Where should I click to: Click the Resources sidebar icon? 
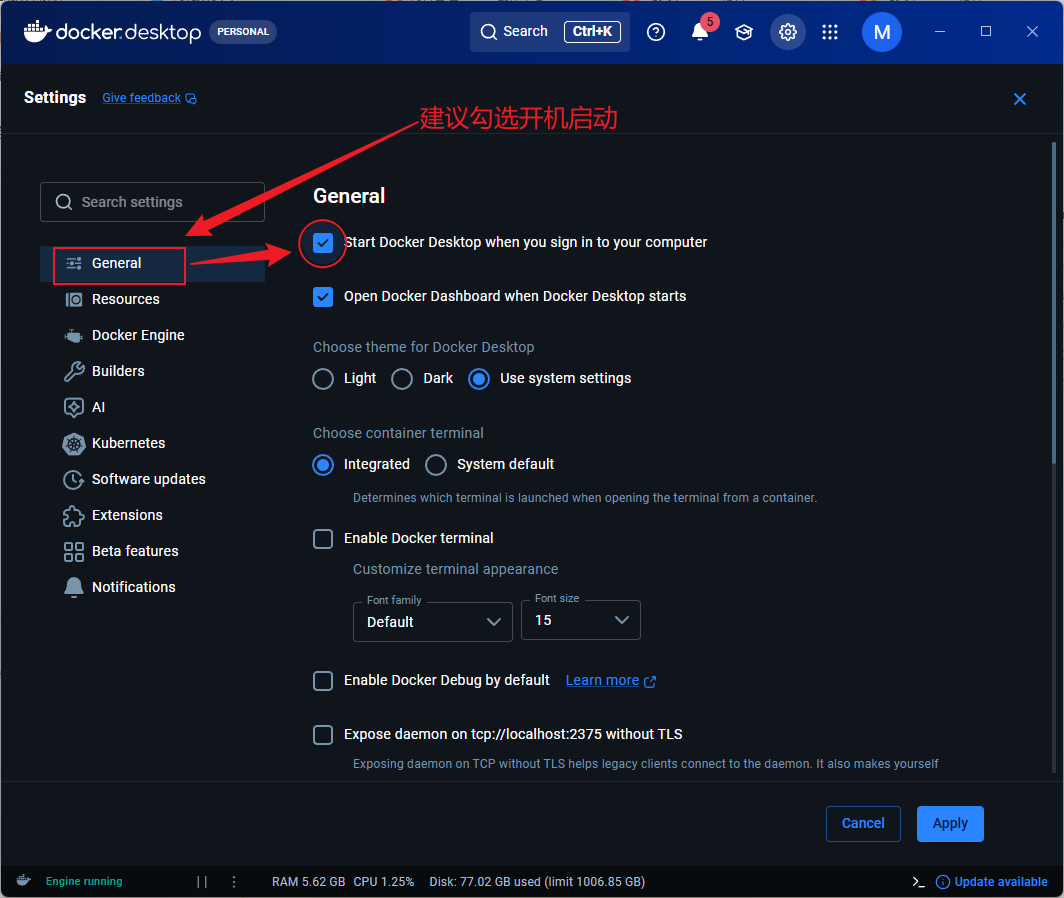(73, 299)
